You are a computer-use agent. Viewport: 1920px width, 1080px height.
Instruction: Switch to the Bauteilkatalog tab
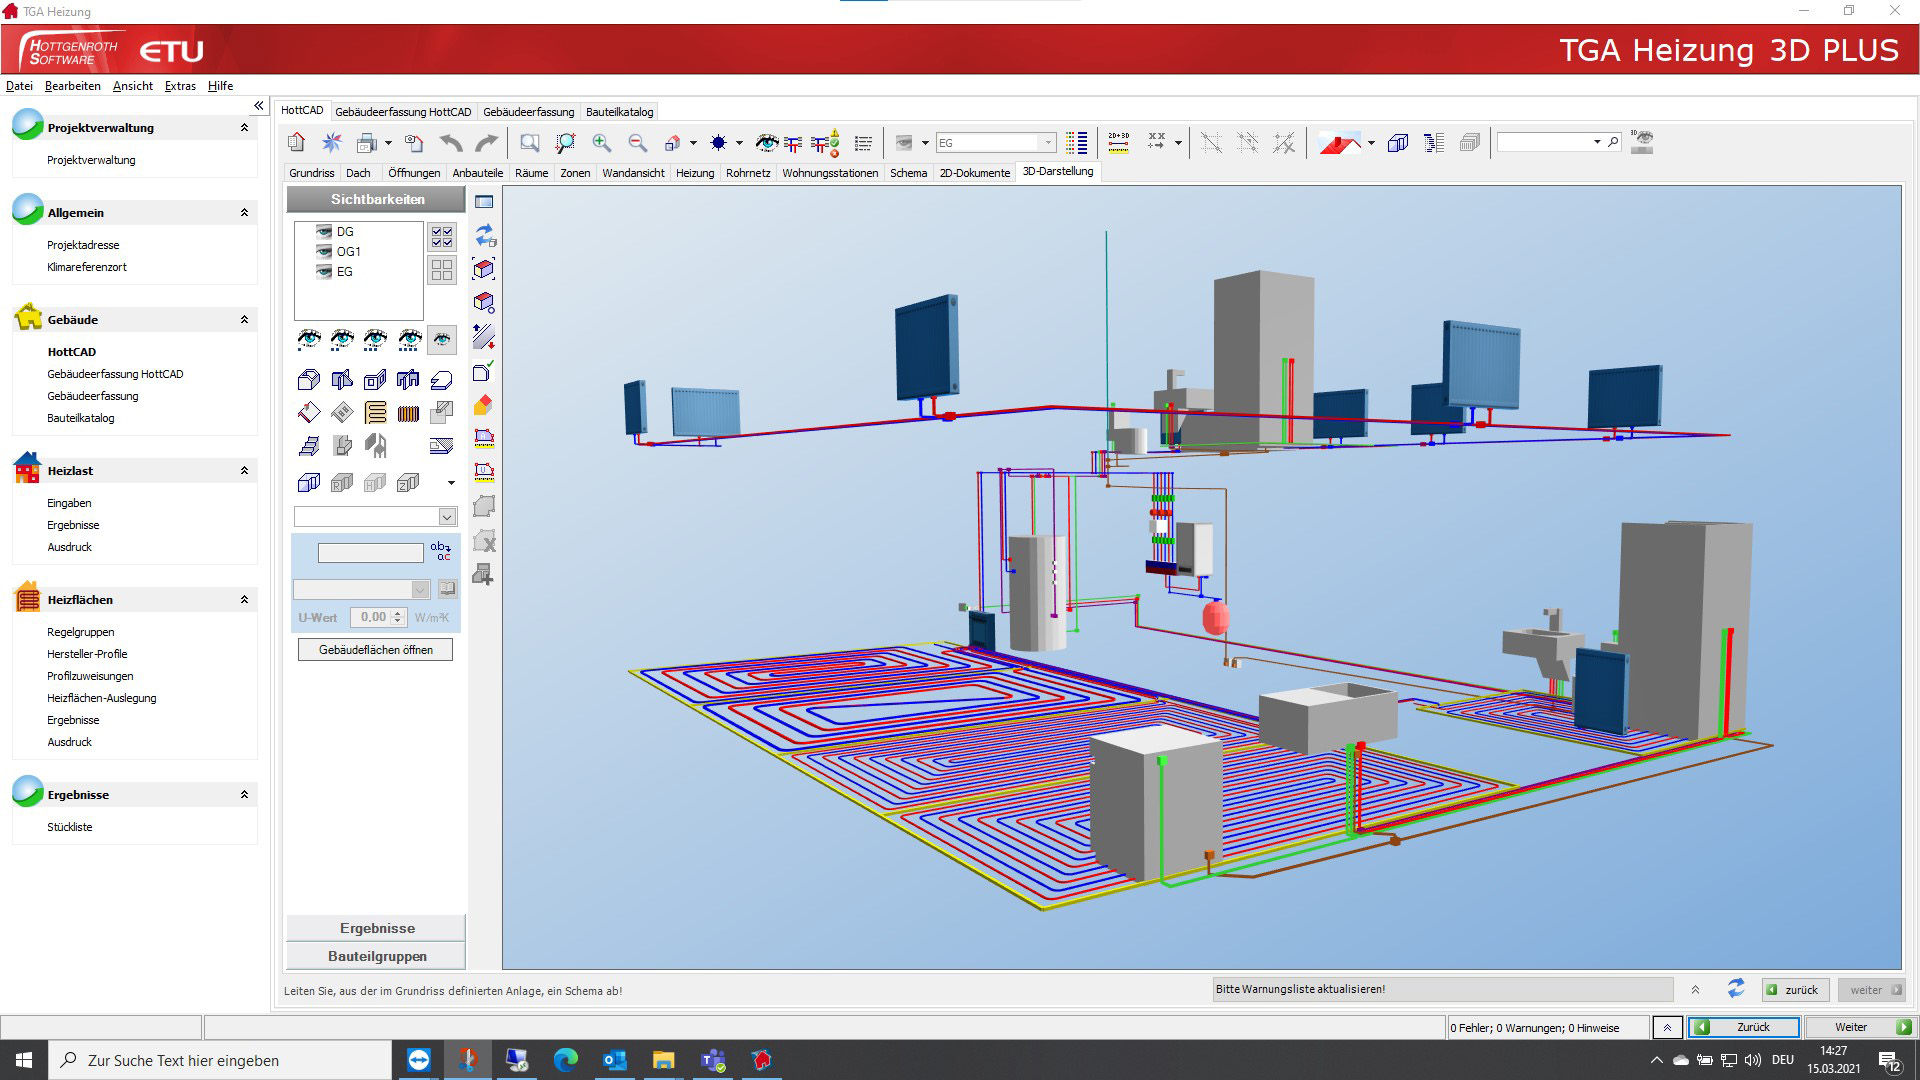[x=619, y=112]
